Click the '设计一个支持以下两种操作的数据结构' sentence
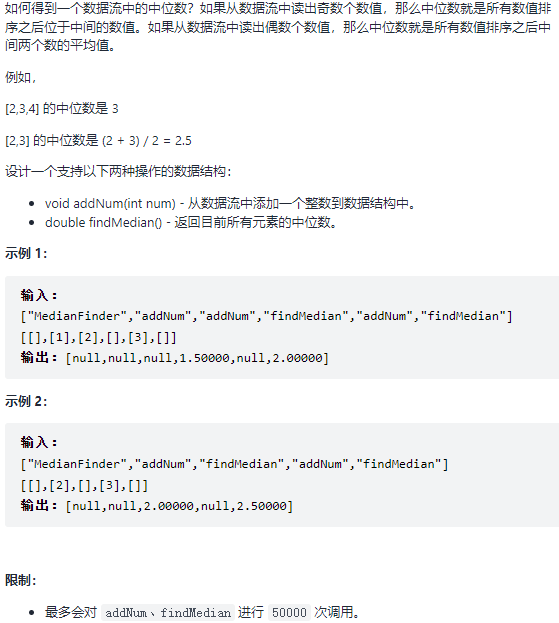 118,172
